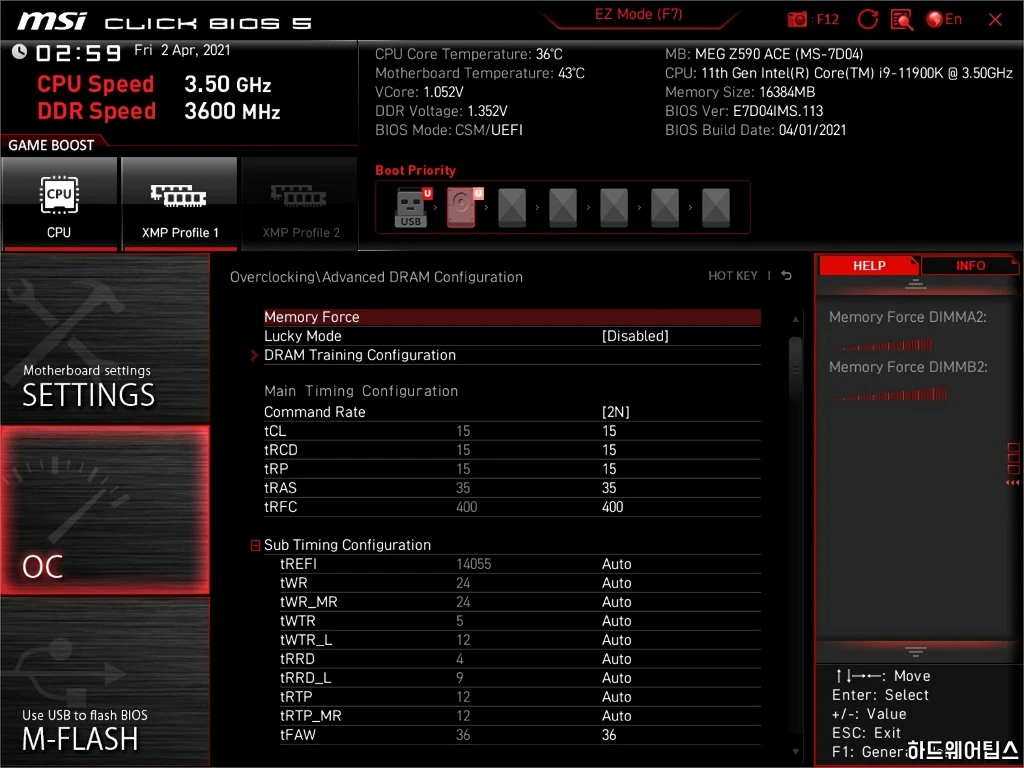Open the M-FLASH BIOS update section
1024x768 pixels.
pos(105,682)
